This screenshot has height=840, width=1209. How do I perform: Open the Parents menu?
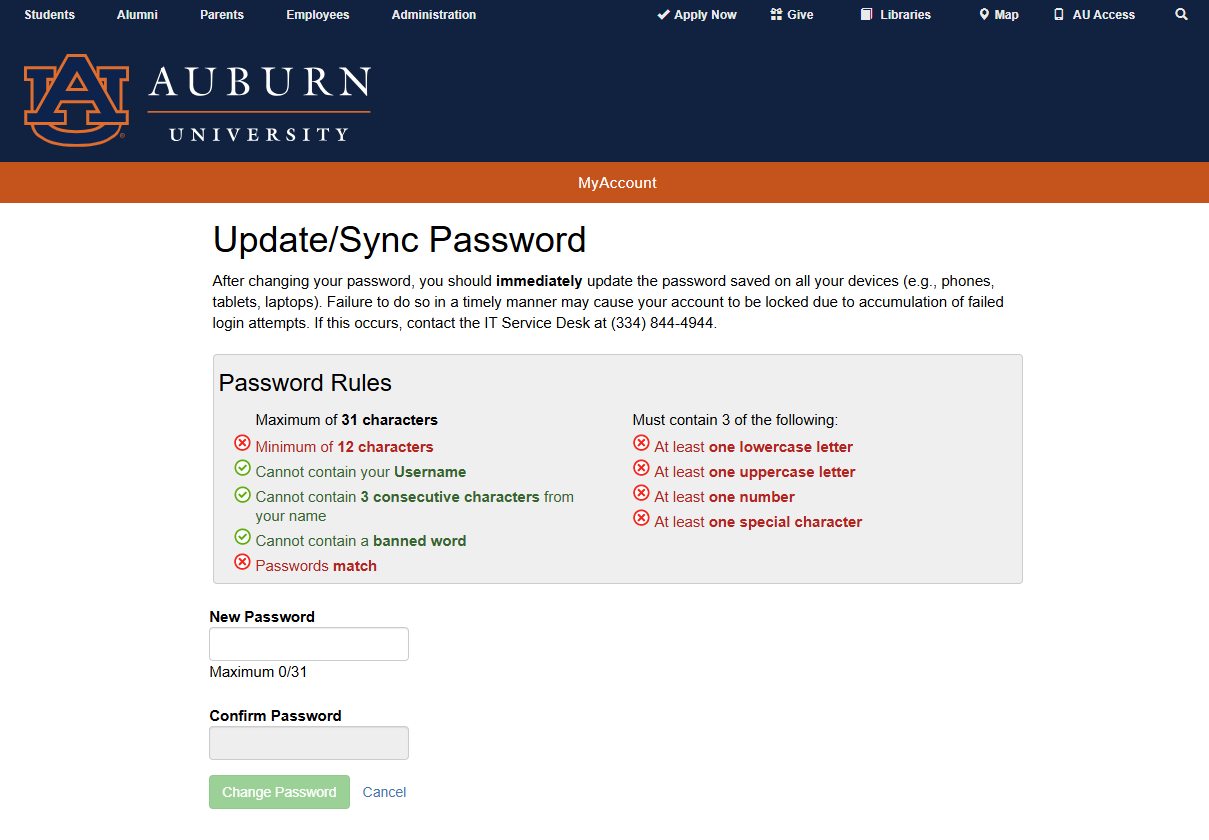[221, 14]
